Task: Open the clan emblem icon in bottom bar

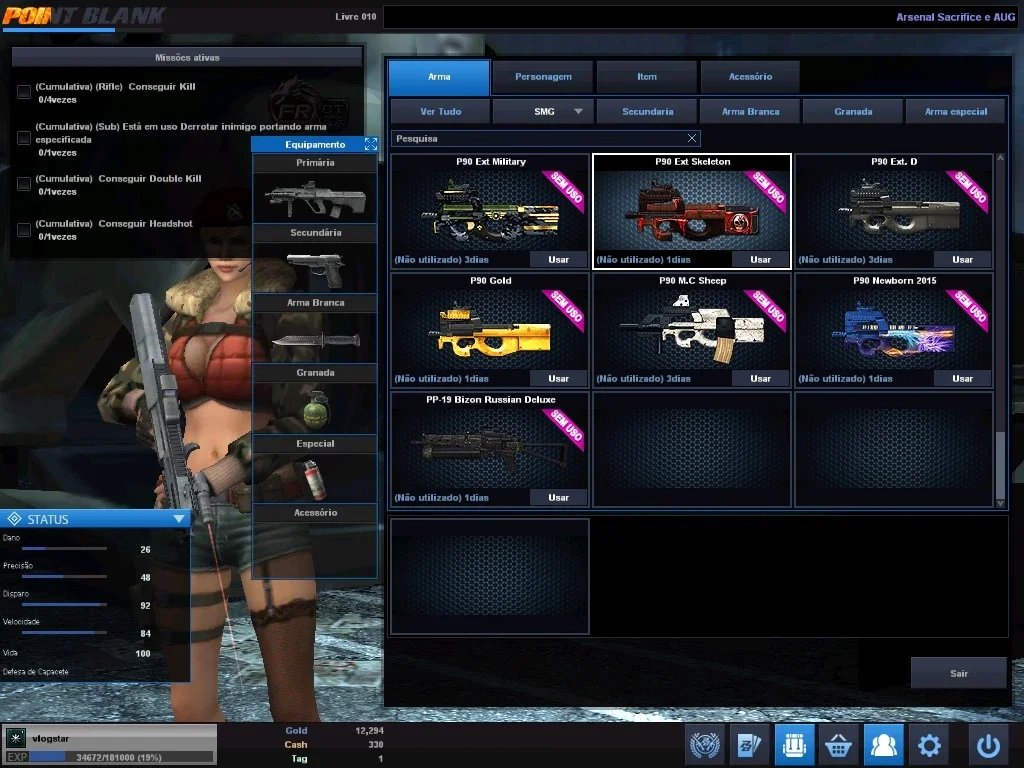Action: pyautogui.click(x=705, y=744)
